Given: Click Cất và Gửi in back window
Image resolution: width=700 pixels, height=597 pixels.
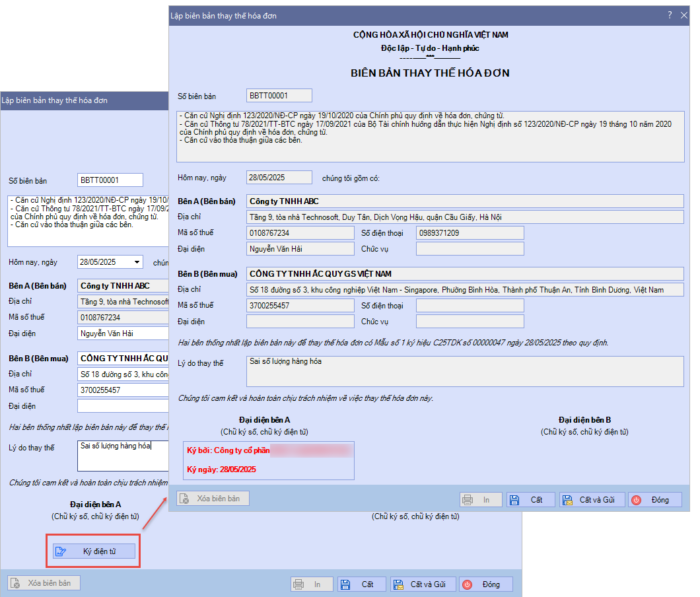Looking at the screenshot, I should pyautogui.click(x=420, y=583).
